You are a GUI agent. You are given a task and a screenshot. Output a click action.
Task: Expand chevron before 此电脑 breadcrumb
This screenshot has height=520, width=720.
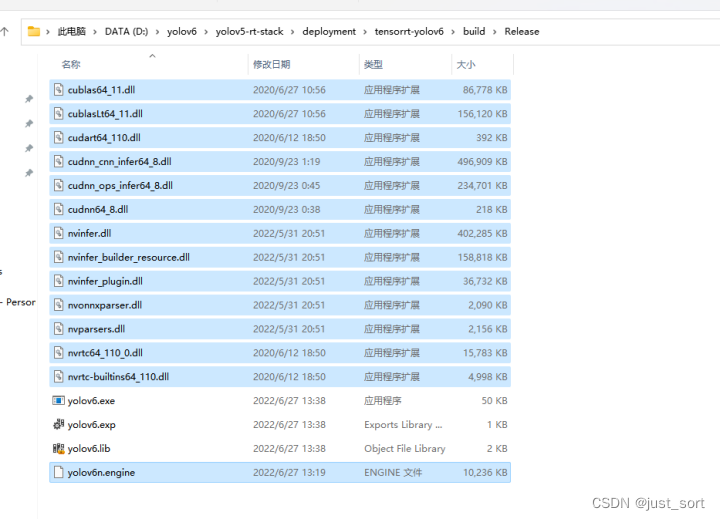point(48,32)
